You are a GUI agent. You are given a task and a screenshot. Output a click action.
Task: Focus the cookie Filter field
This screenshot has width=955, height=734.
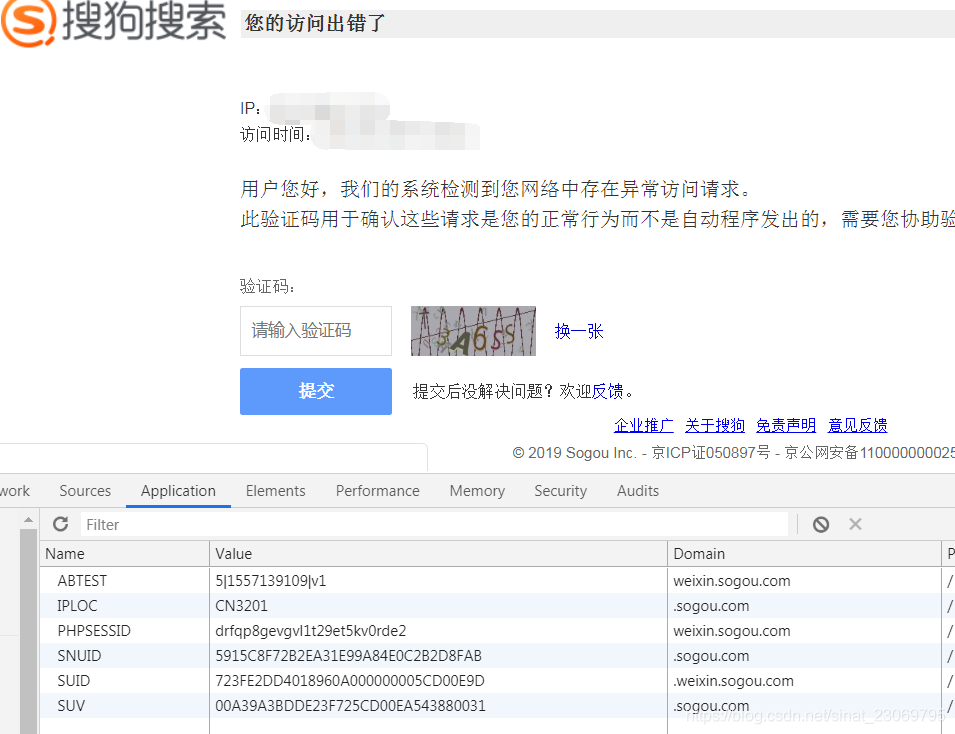tap(434, 524)
